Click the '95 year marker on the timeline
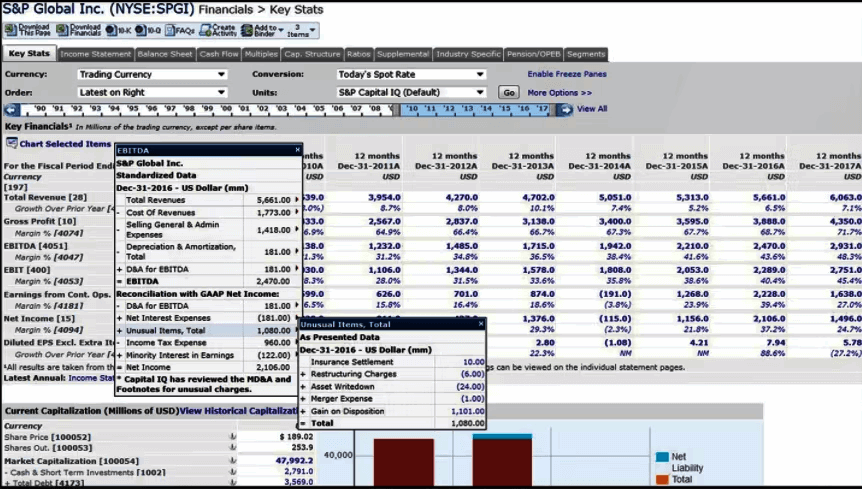Image resolution: width=862 pixels, height=489 pixels. [x=132, y=108]
